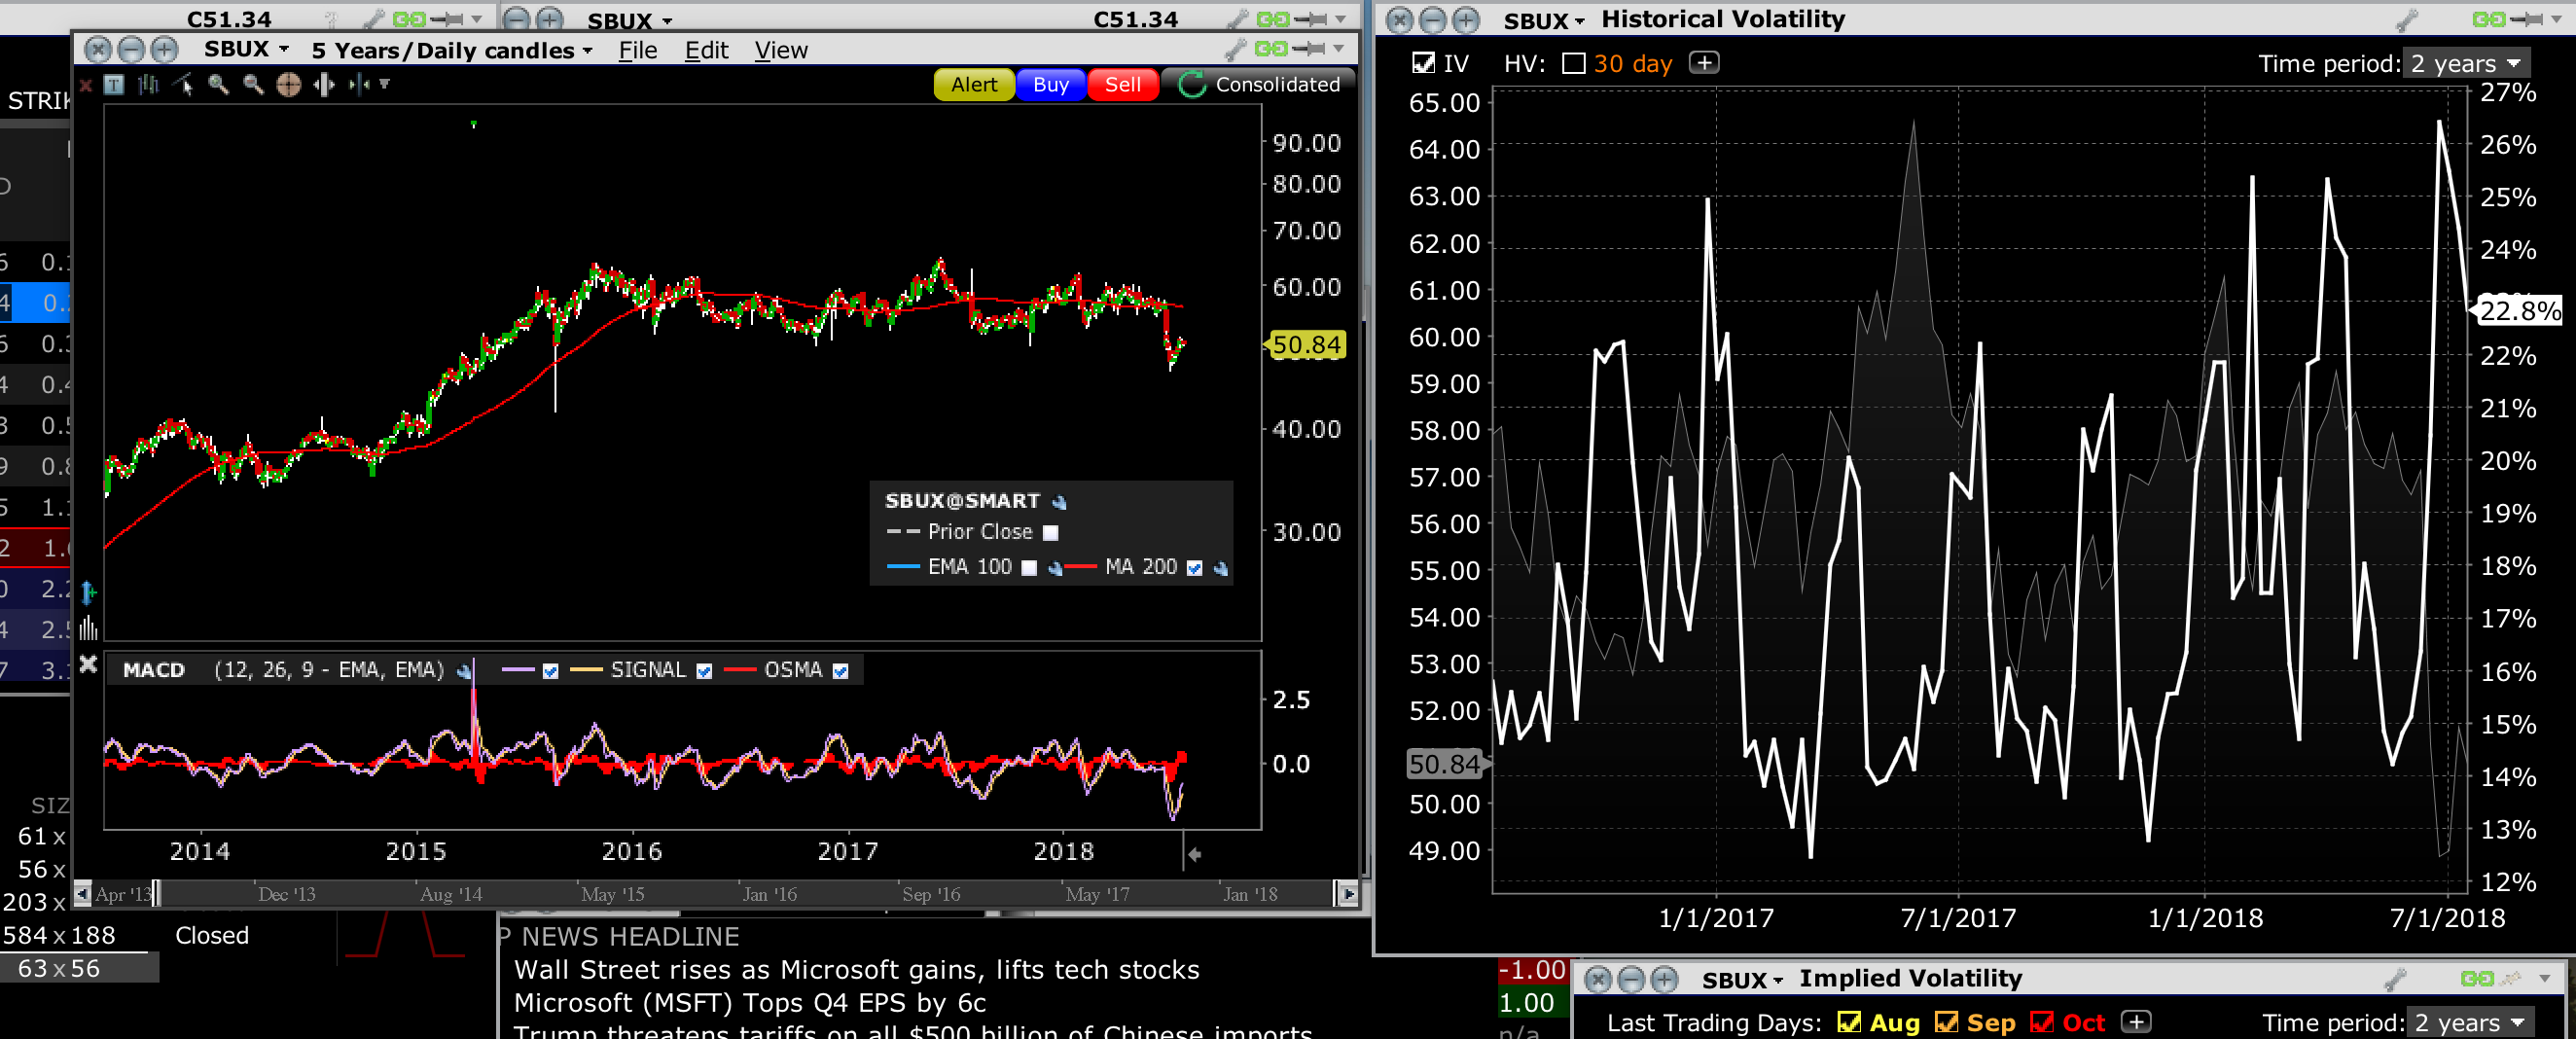
Task: Uncheck the Sep trading day checkbox
Action: point(1946,1023)
